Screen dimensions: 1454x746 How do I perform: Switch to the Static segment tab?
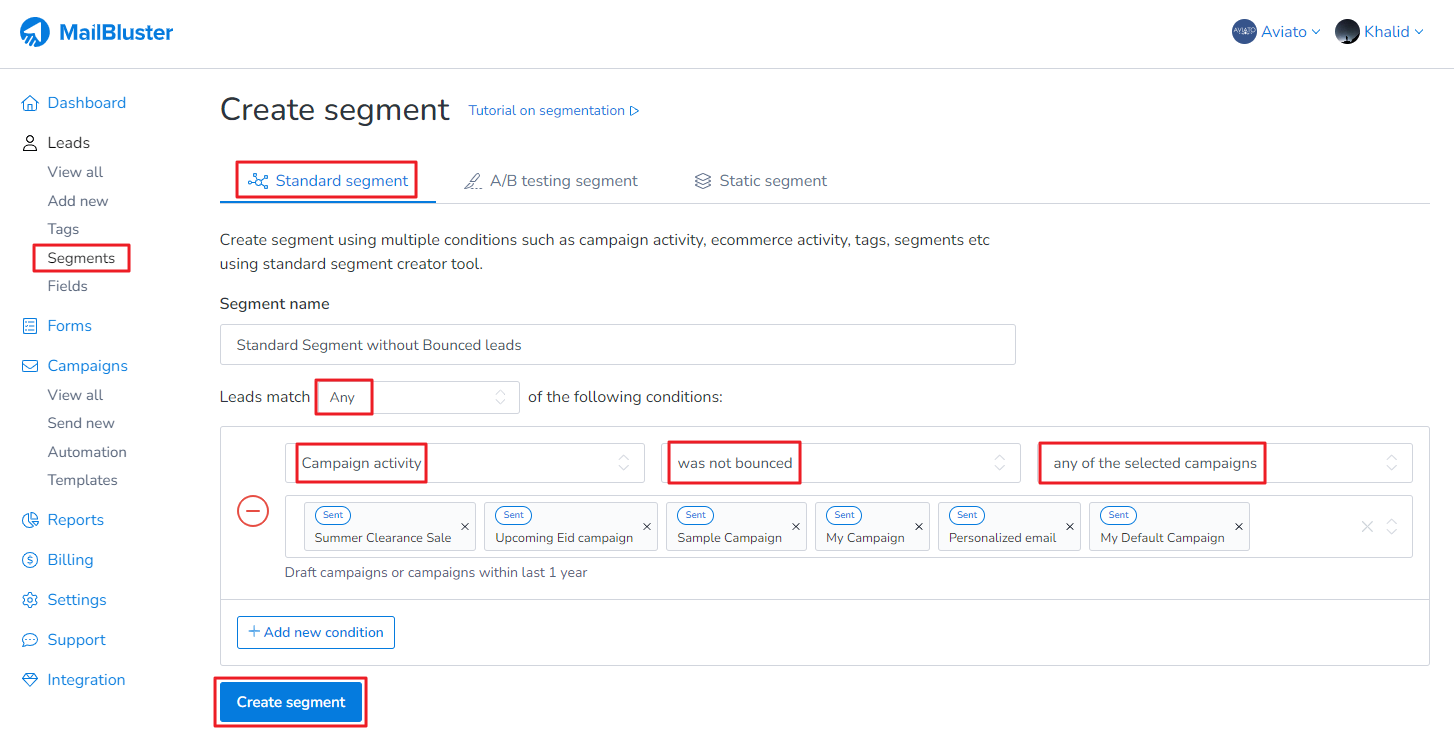pyautogui.click(x=761, y=181)
